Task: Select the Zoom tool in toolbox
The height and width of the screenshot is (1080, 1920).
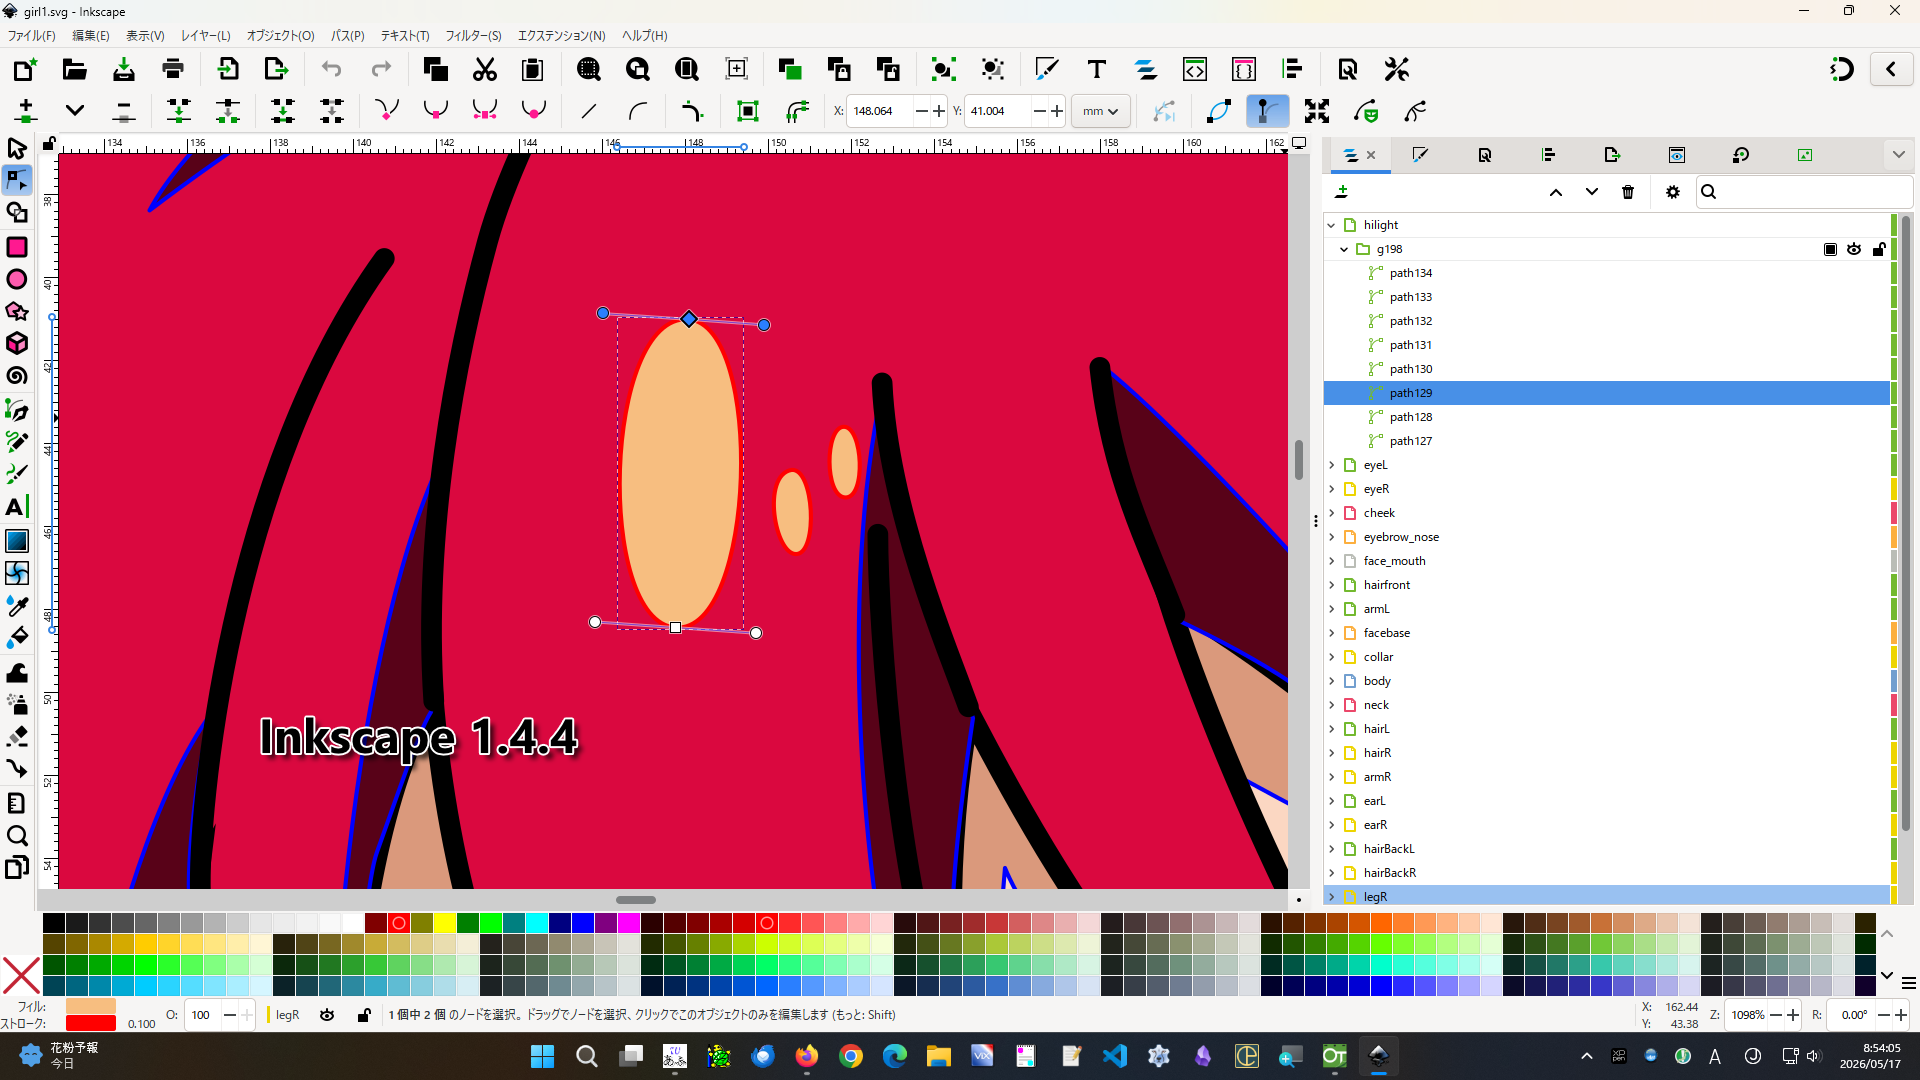Action: tap(17, 836)
